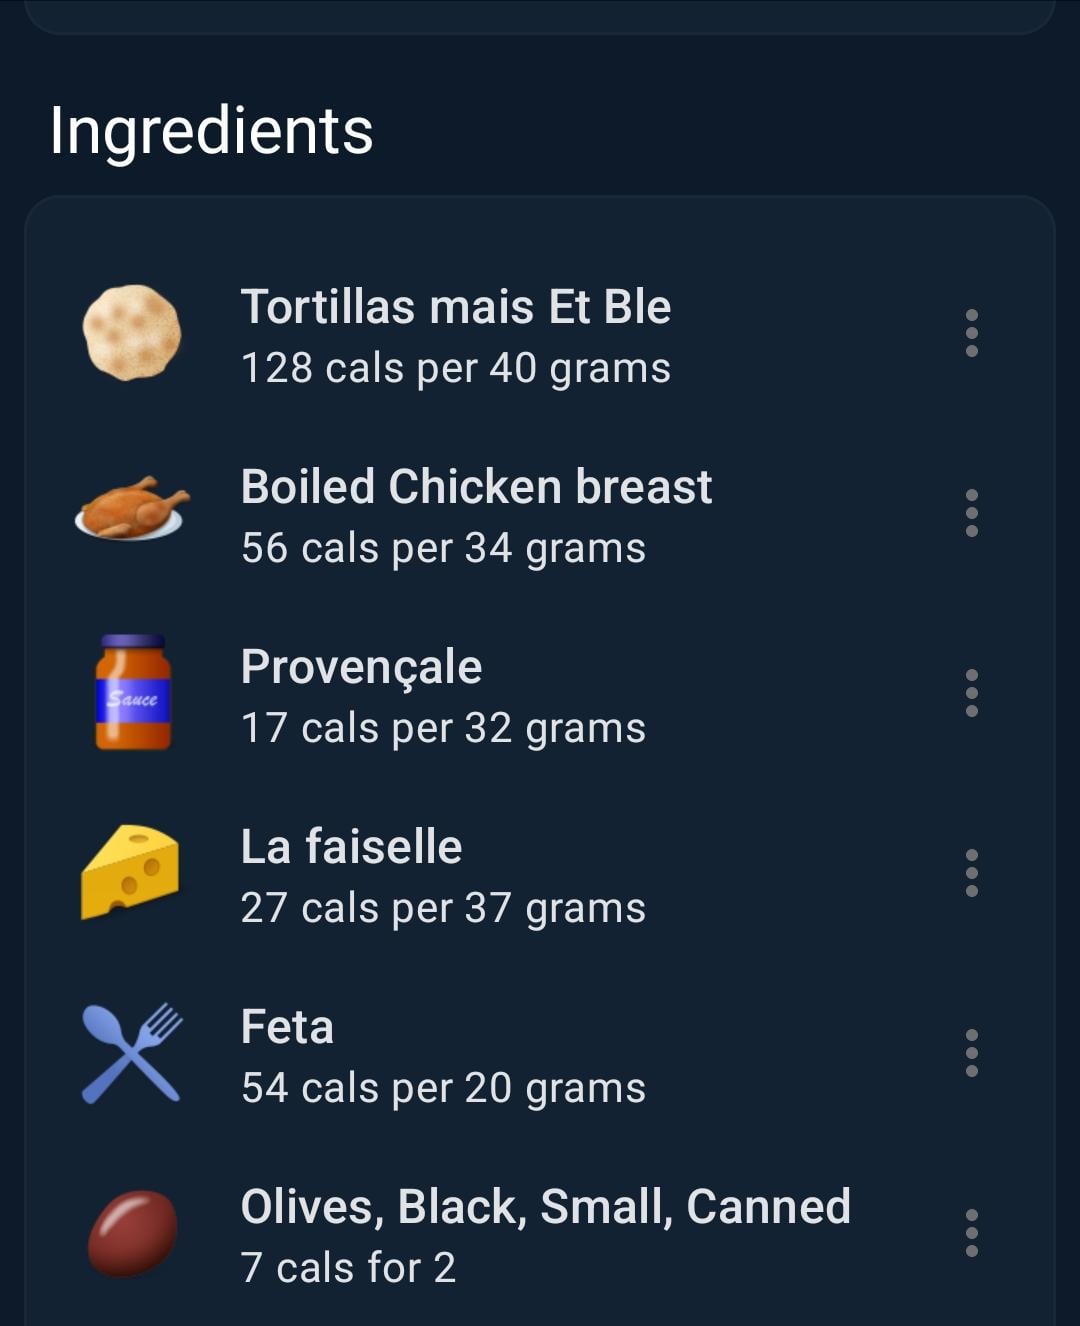The height and width of the screenshot is (1326, 1080).
Task: Tap the tortilla icon for Tortillas mais Et Ble
Action: pos(131,333)
